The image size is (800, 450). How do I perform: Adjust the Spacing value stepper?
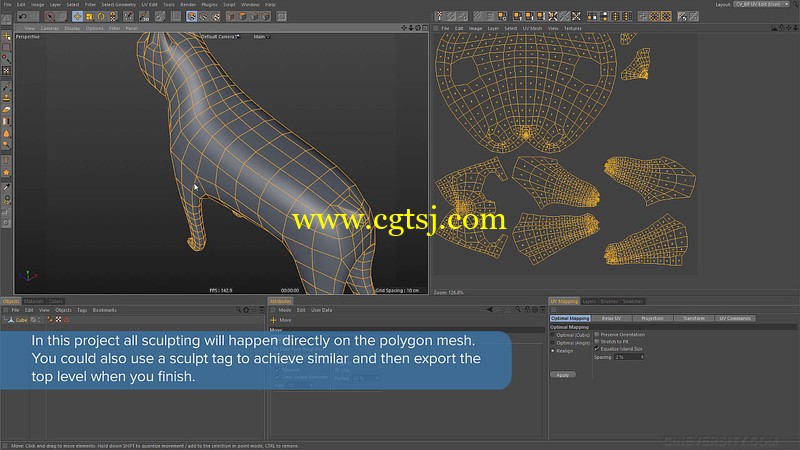click(x=642, y=357)
